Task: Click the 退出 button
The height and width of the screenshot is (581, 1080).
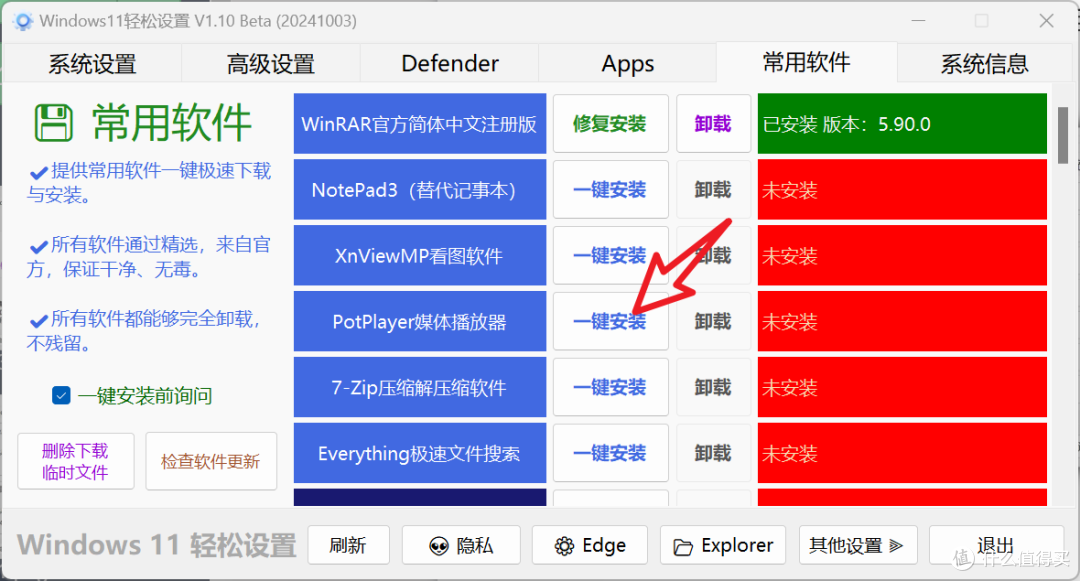Action: click(x=996, y=545)
